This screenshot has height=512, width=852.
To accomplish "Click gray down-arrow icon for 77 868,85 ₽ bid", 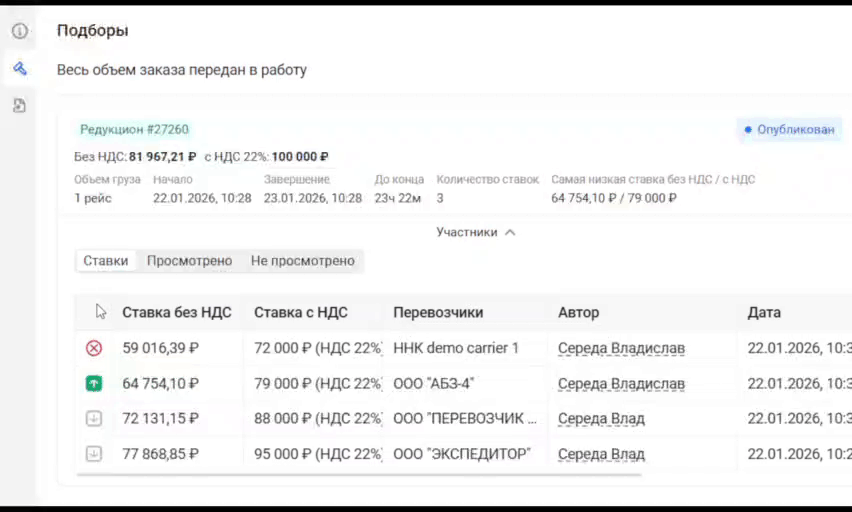I will (94, 453).
